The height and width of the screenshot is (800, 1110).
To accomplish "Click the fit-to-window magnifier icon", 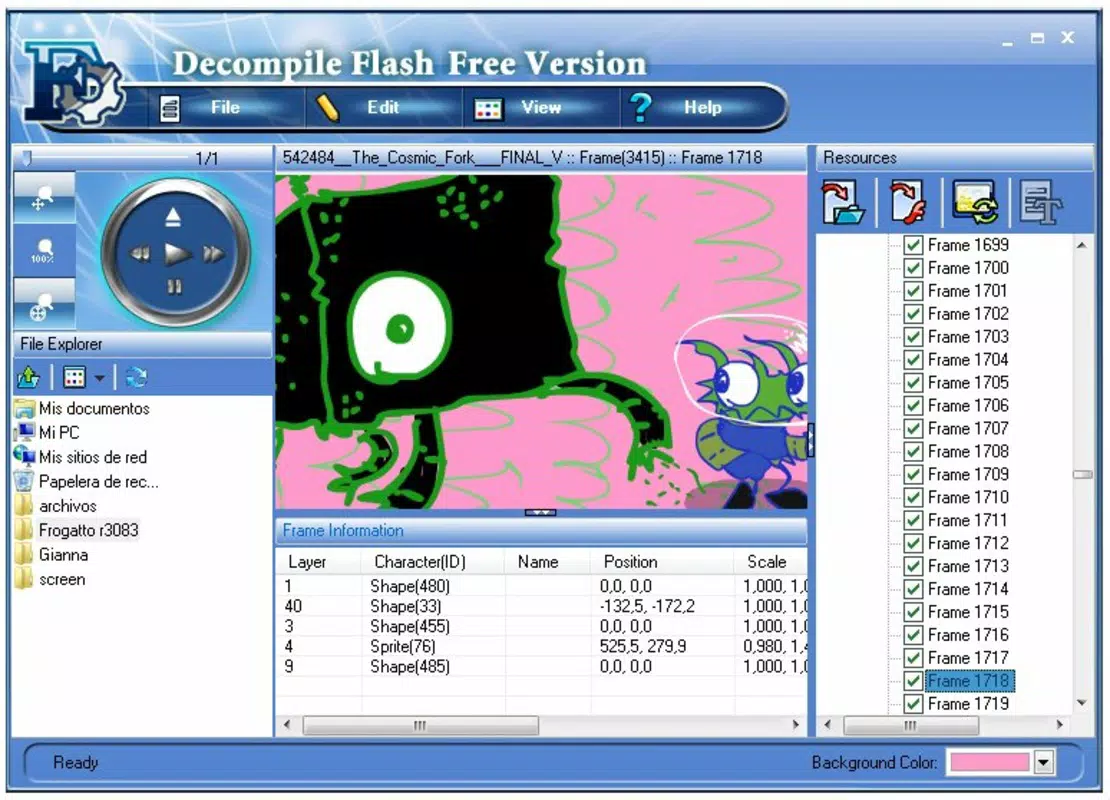I will (x=44, y=304).
